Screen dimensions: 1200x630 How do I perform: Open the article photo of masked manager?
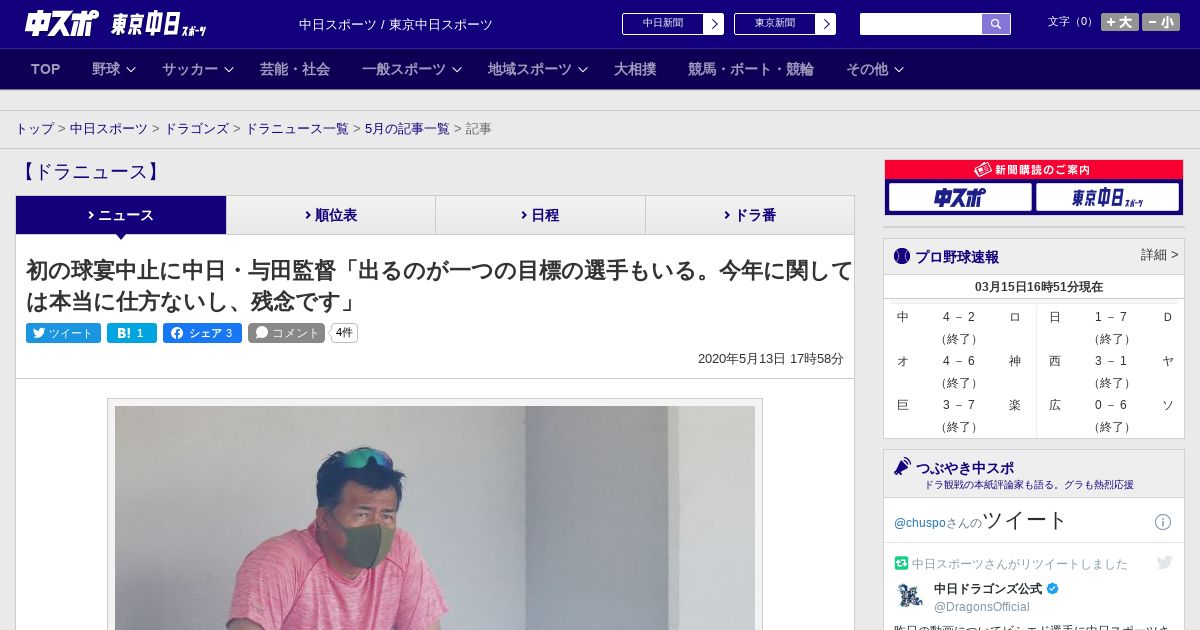[x=435, y=516]
